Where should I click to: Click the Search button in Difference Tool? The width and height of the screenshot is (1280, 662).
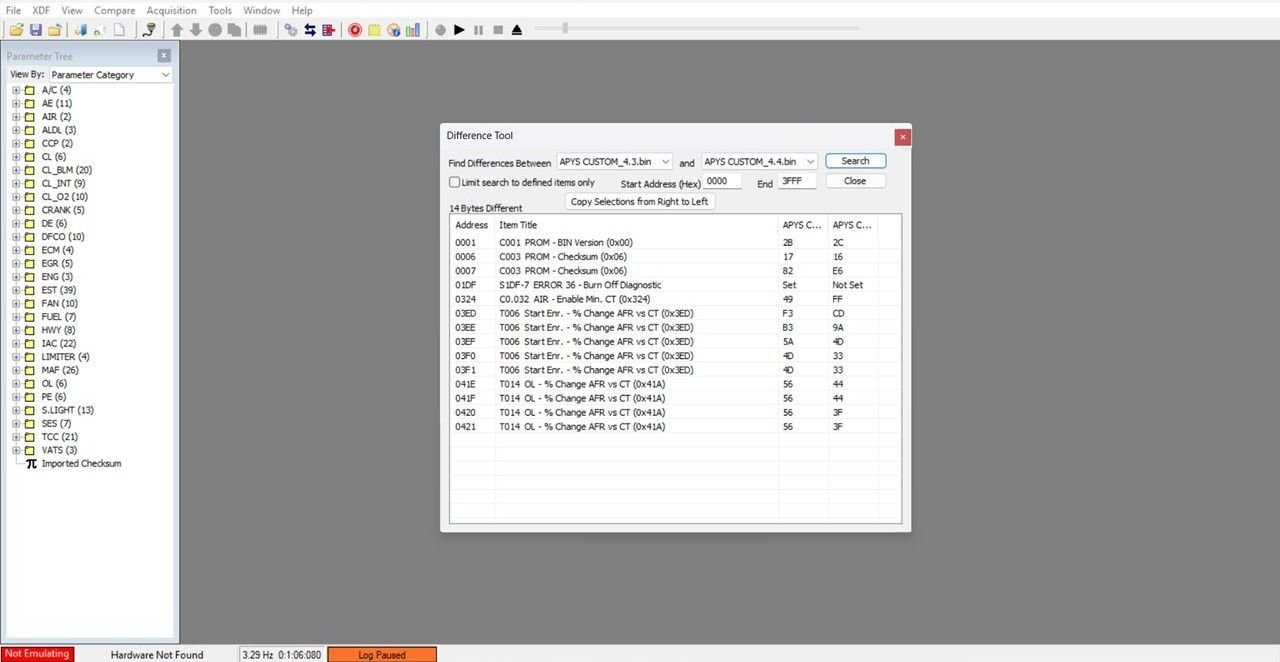click(x=855, y=161)
